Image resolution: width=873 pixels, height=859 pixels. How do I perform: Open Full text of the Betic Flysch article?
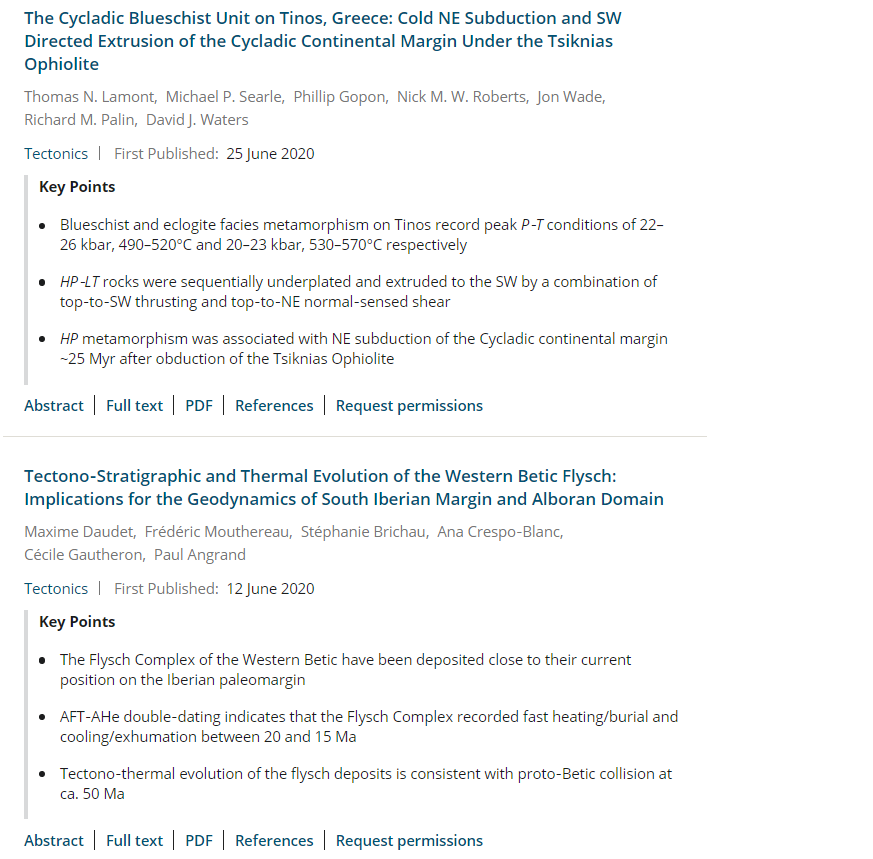coord(134,840)
